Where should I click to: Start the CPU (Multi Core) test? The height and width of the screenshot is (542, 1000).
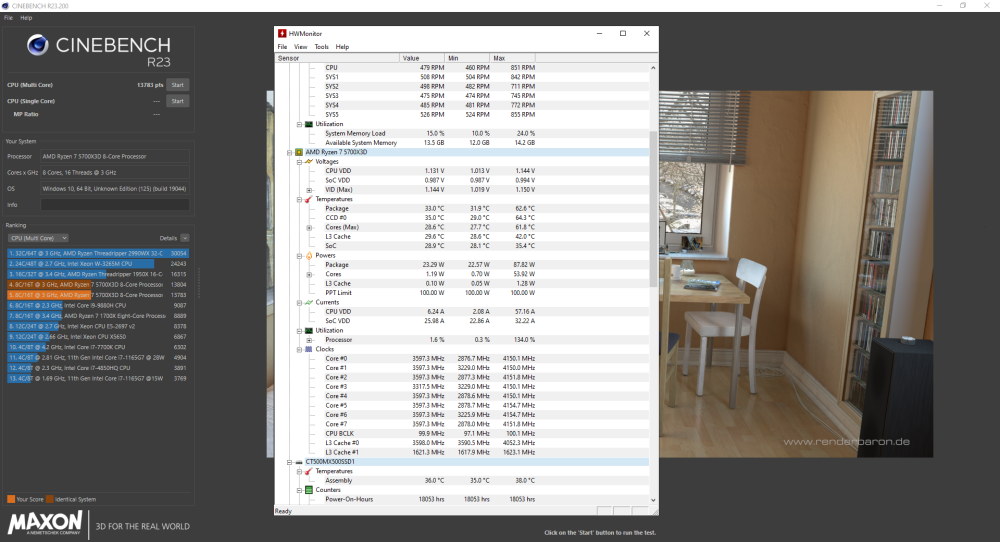[x=177, y=85]
